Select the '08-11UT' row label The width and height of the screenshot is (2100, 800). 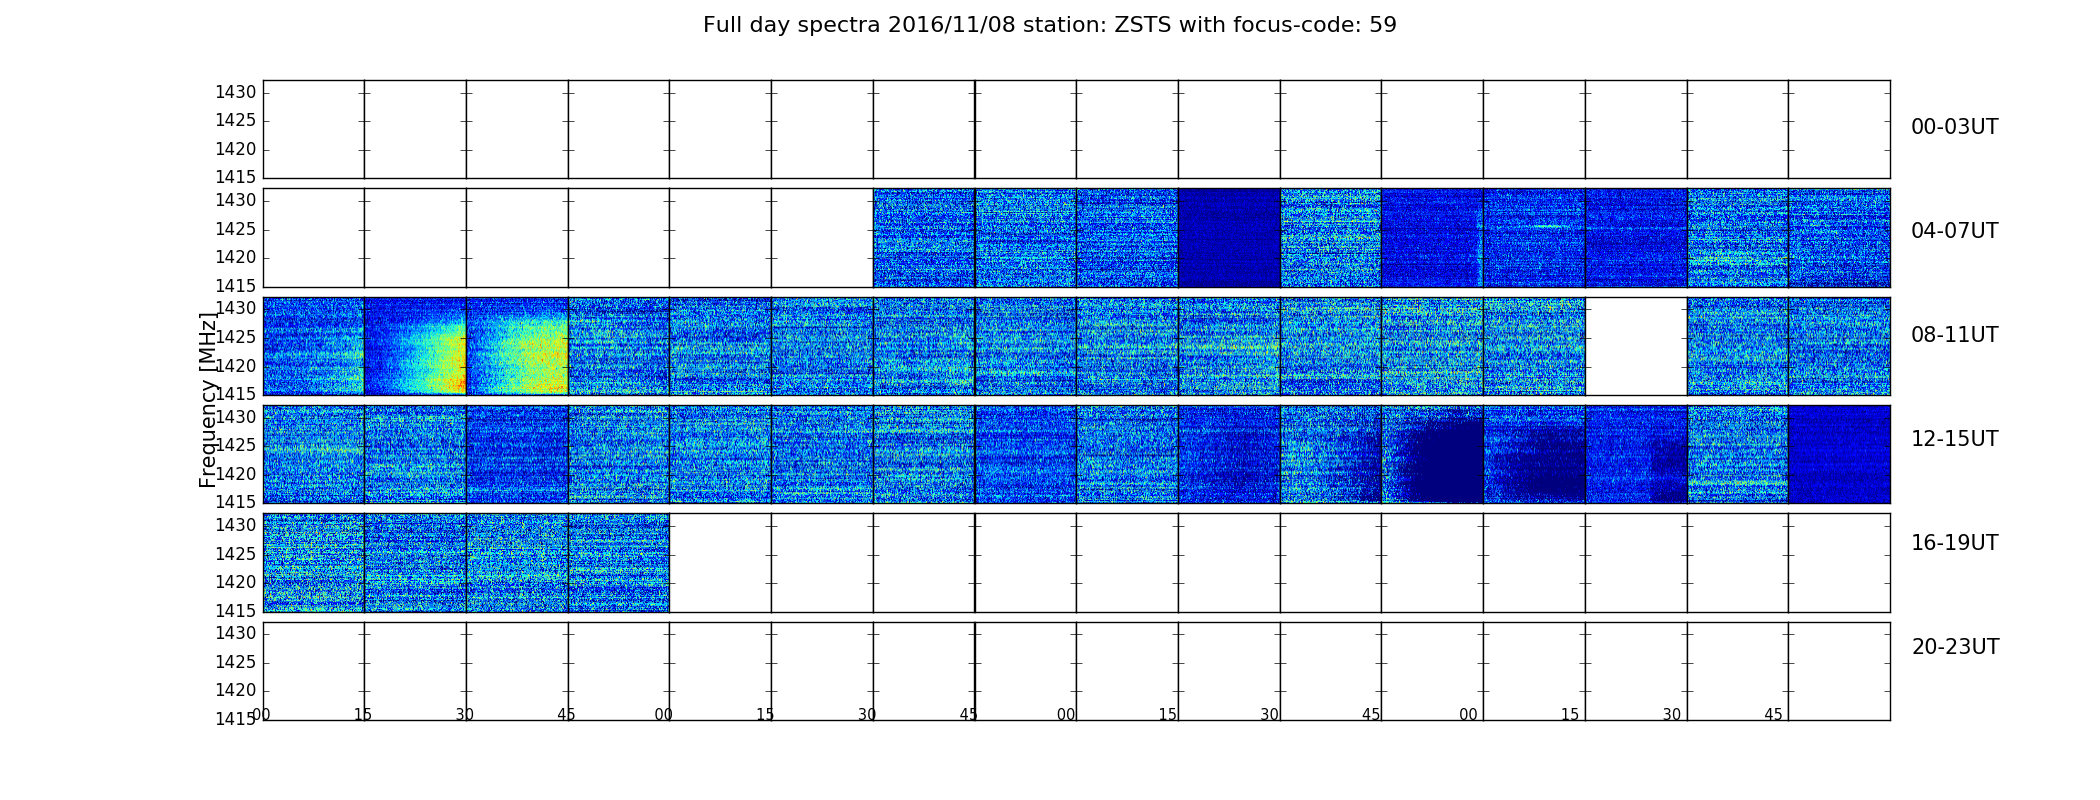tap(1954, 335)
